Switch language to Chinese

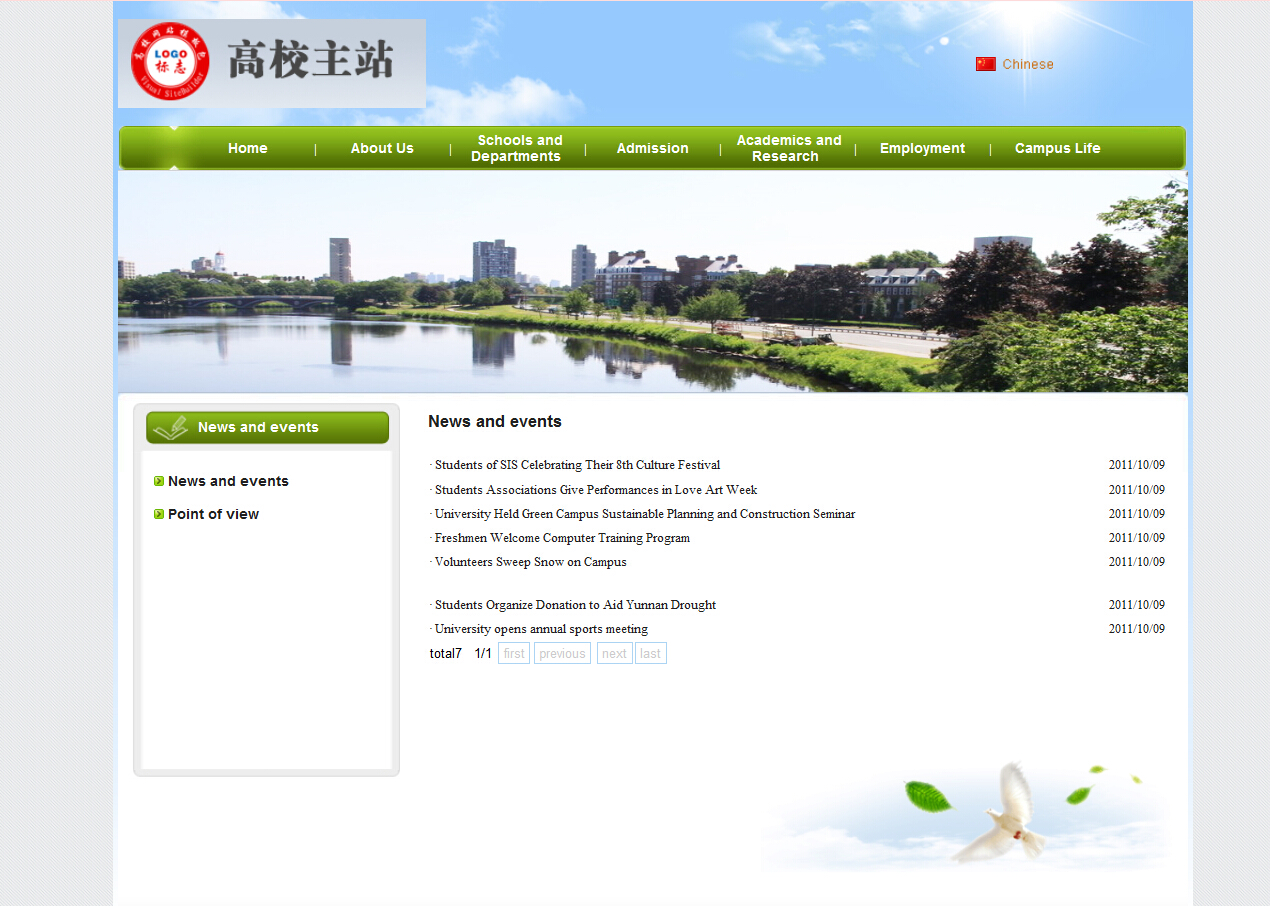[1028, 64]
